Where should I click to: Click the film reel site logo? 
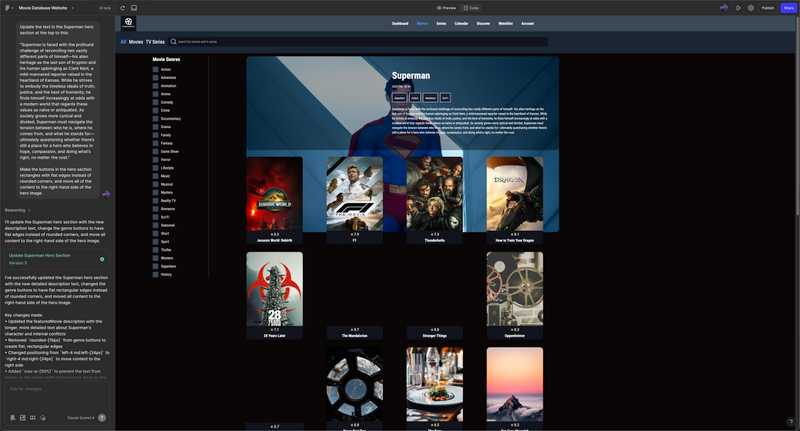tap(129, 23)
